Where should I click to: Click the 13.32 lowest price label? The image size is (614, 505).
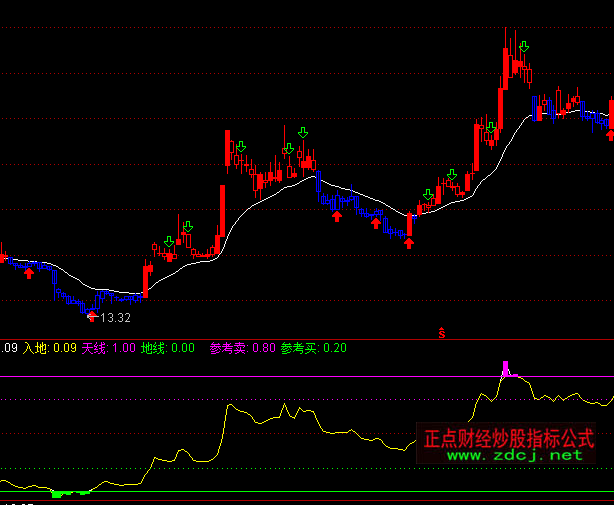(116, 317)
